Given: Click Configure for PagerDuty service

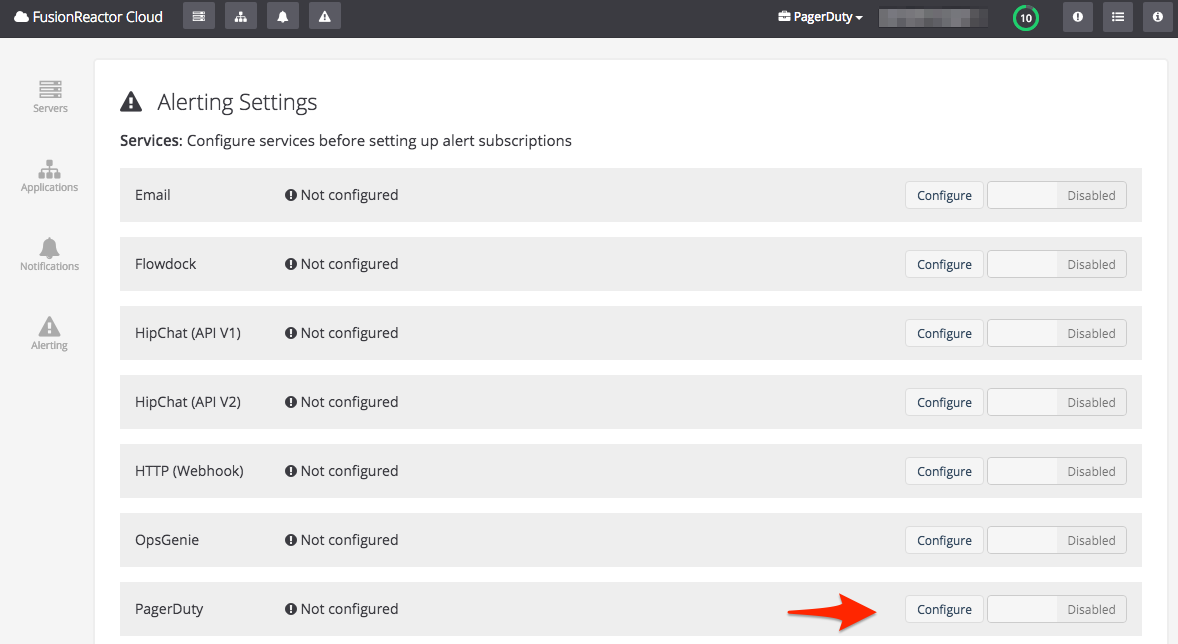Looking at the screenshot, I should coord(944,609).
